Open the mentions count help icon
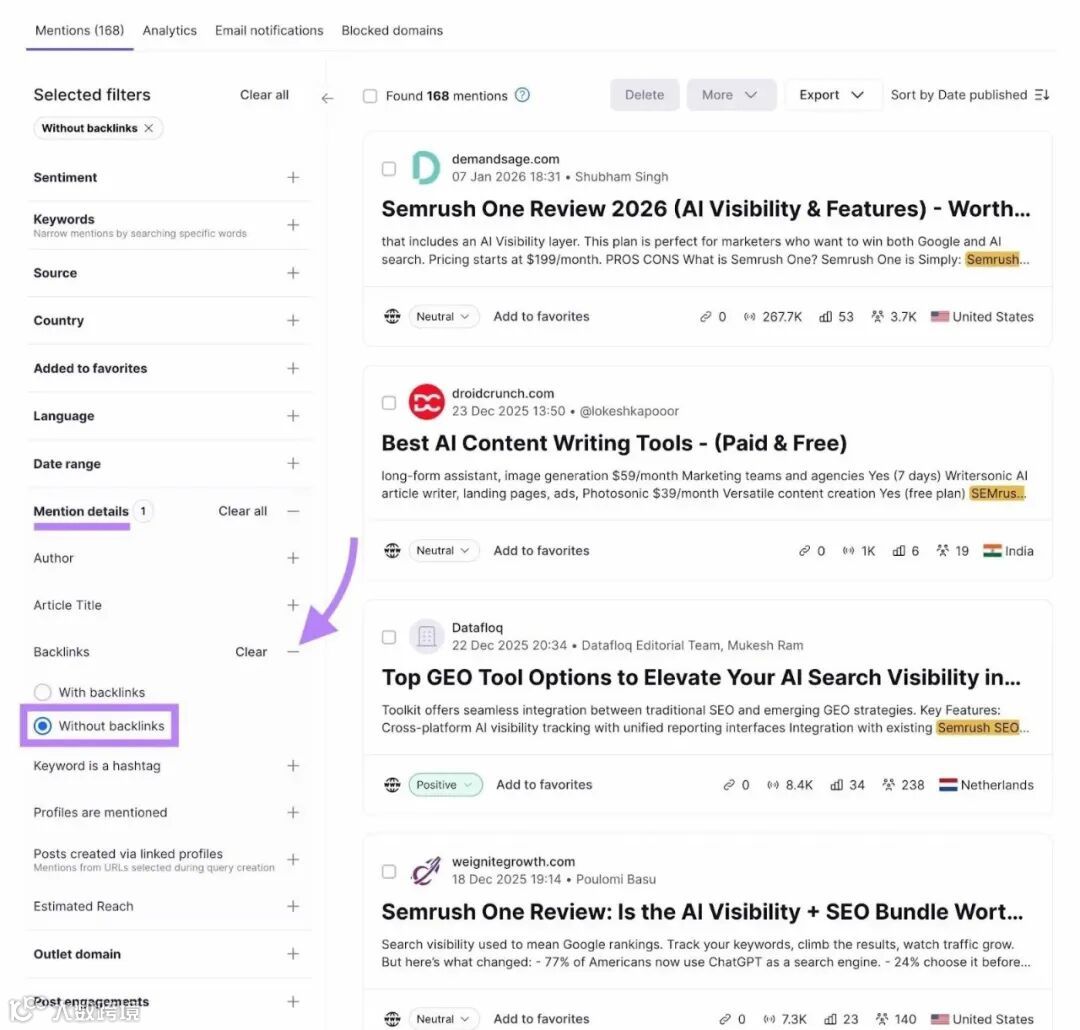Viewport: 1080px width, 1030px height. tap(522, 95)
